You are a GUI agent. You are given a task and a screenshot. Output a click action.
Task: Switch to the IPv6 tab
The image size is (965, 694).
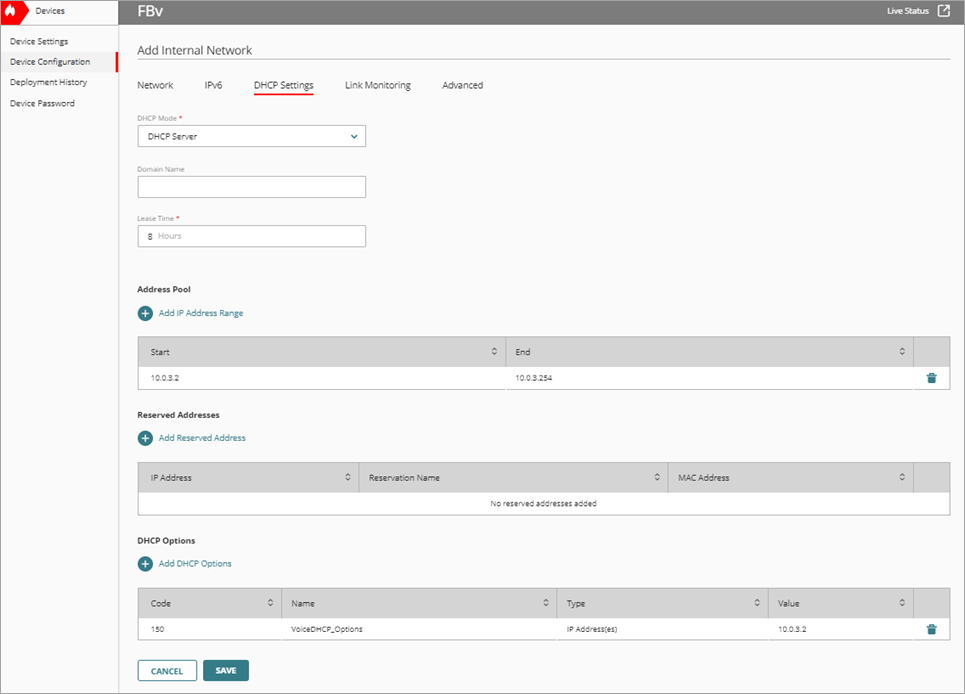click(x=213, y=85)
